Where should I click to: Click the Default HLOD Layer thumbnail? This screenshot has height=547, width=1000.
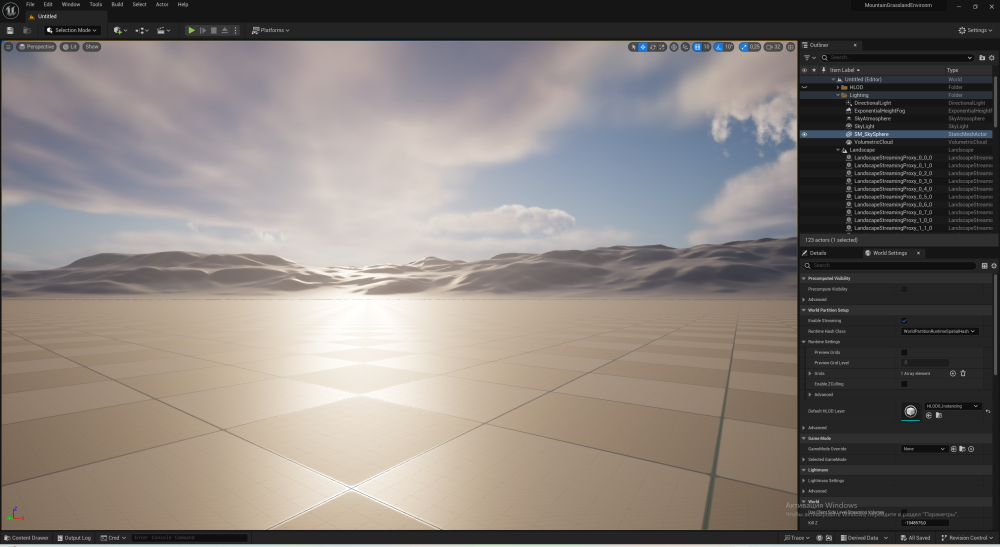coord(910,411)
